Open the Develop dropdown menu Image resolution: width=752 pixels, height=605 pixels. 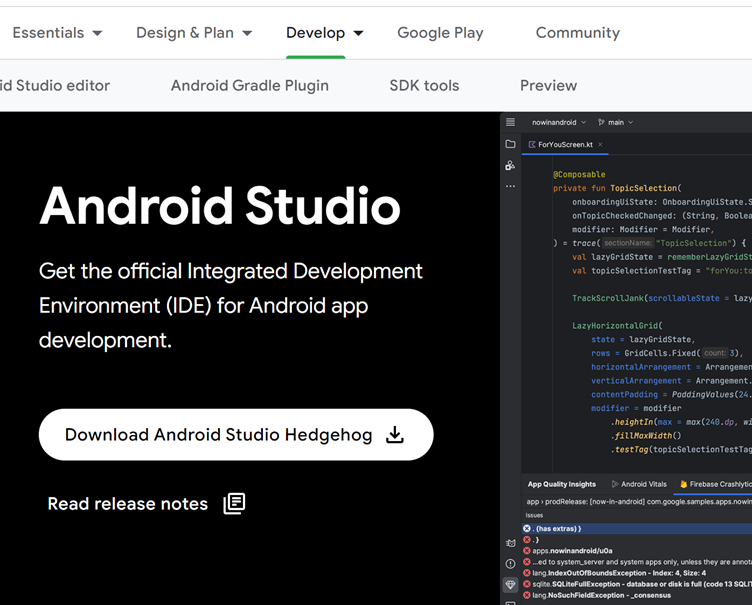coord(324,33)
